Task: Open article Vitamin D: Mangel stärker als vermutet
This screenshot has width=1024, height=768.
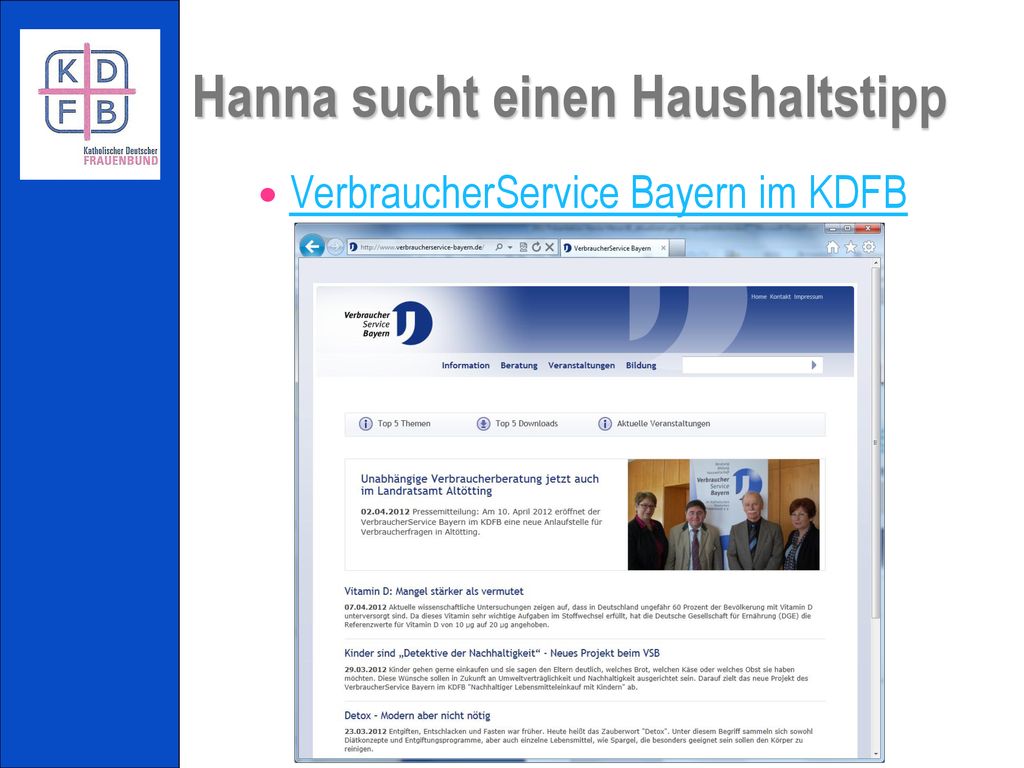Action: click(434, 591)
